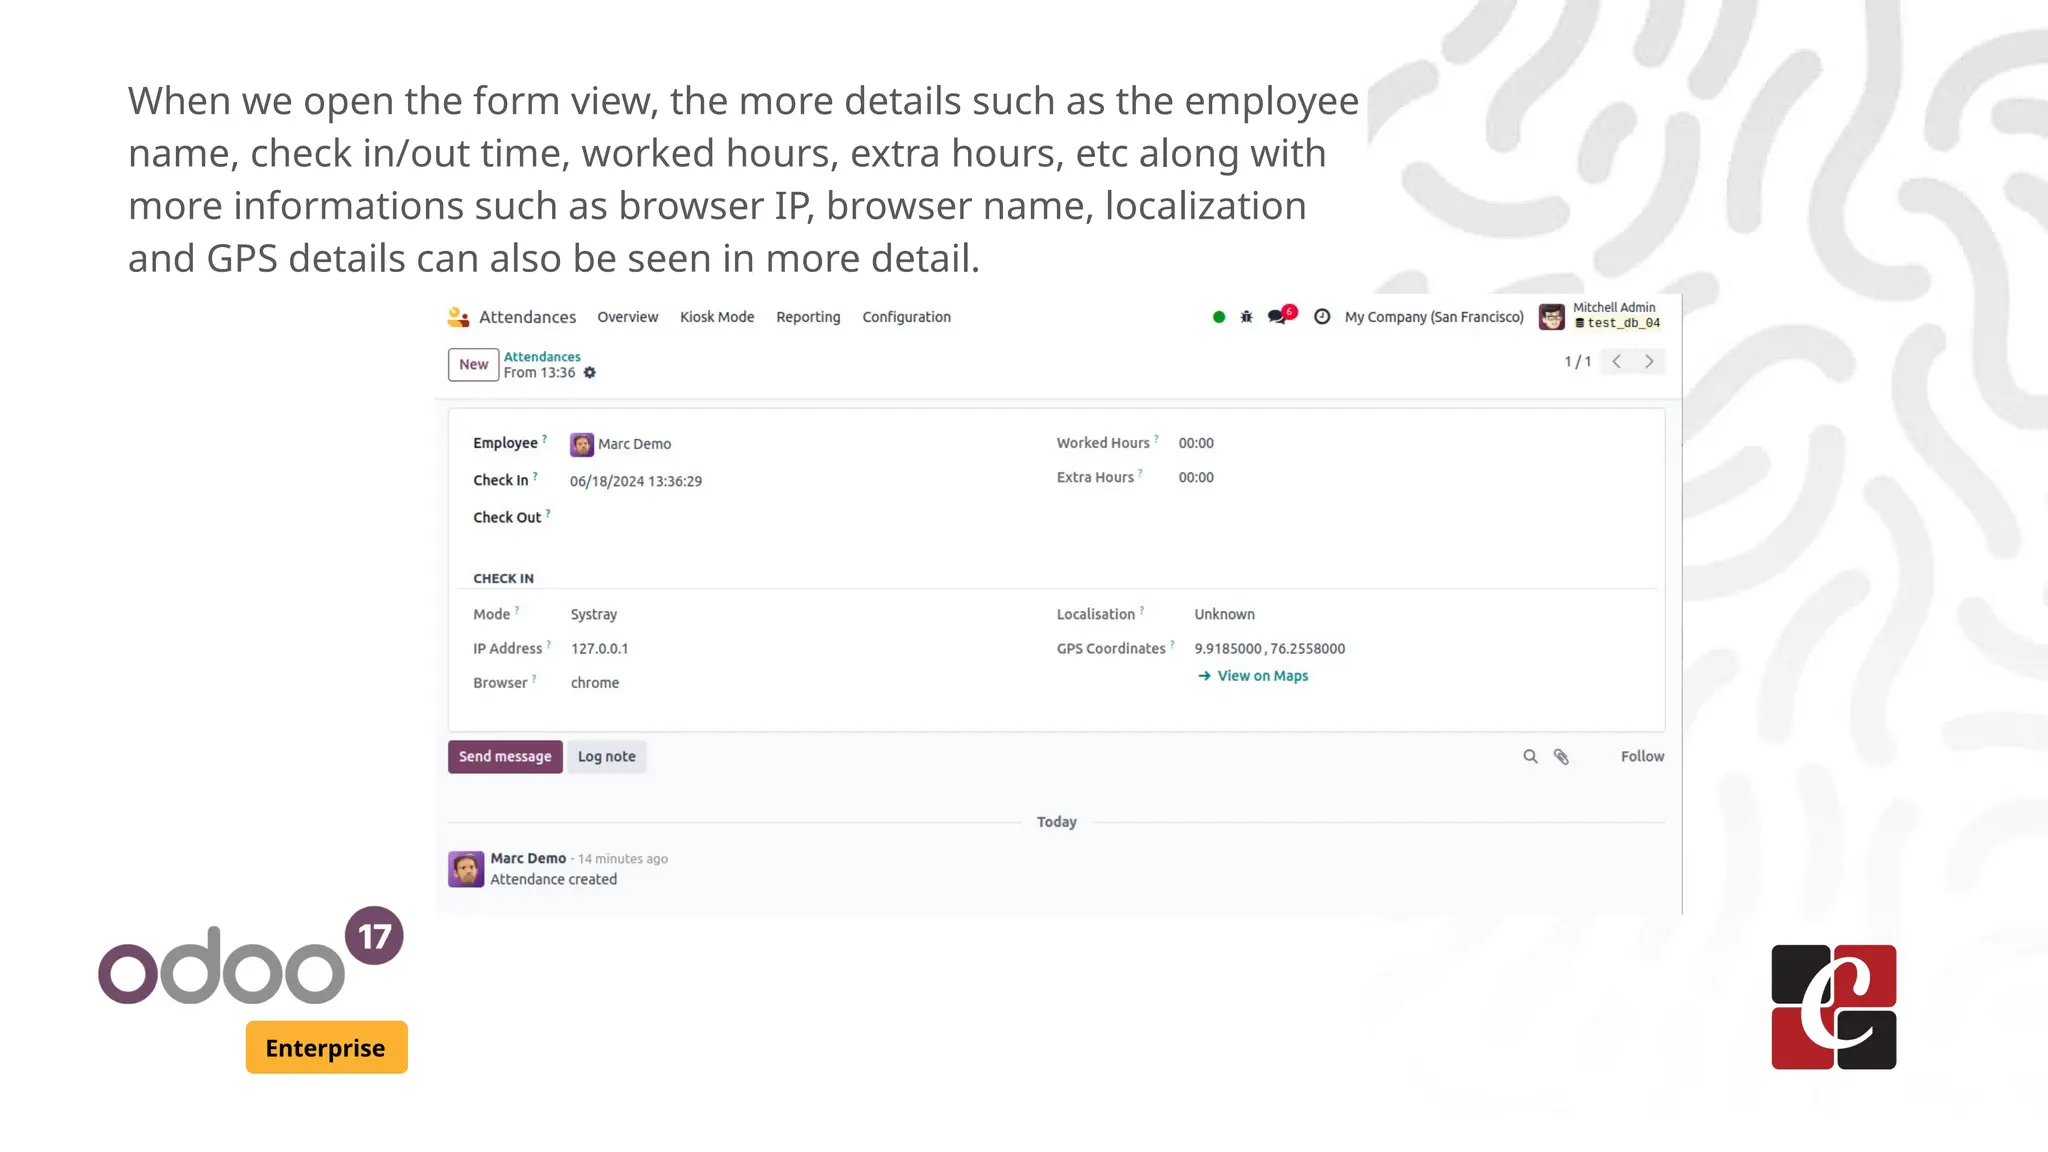This screenshot has height=1152, width=2048.
Task: Click the Extra Hours value 00:00
Action: coord(1196,478)
